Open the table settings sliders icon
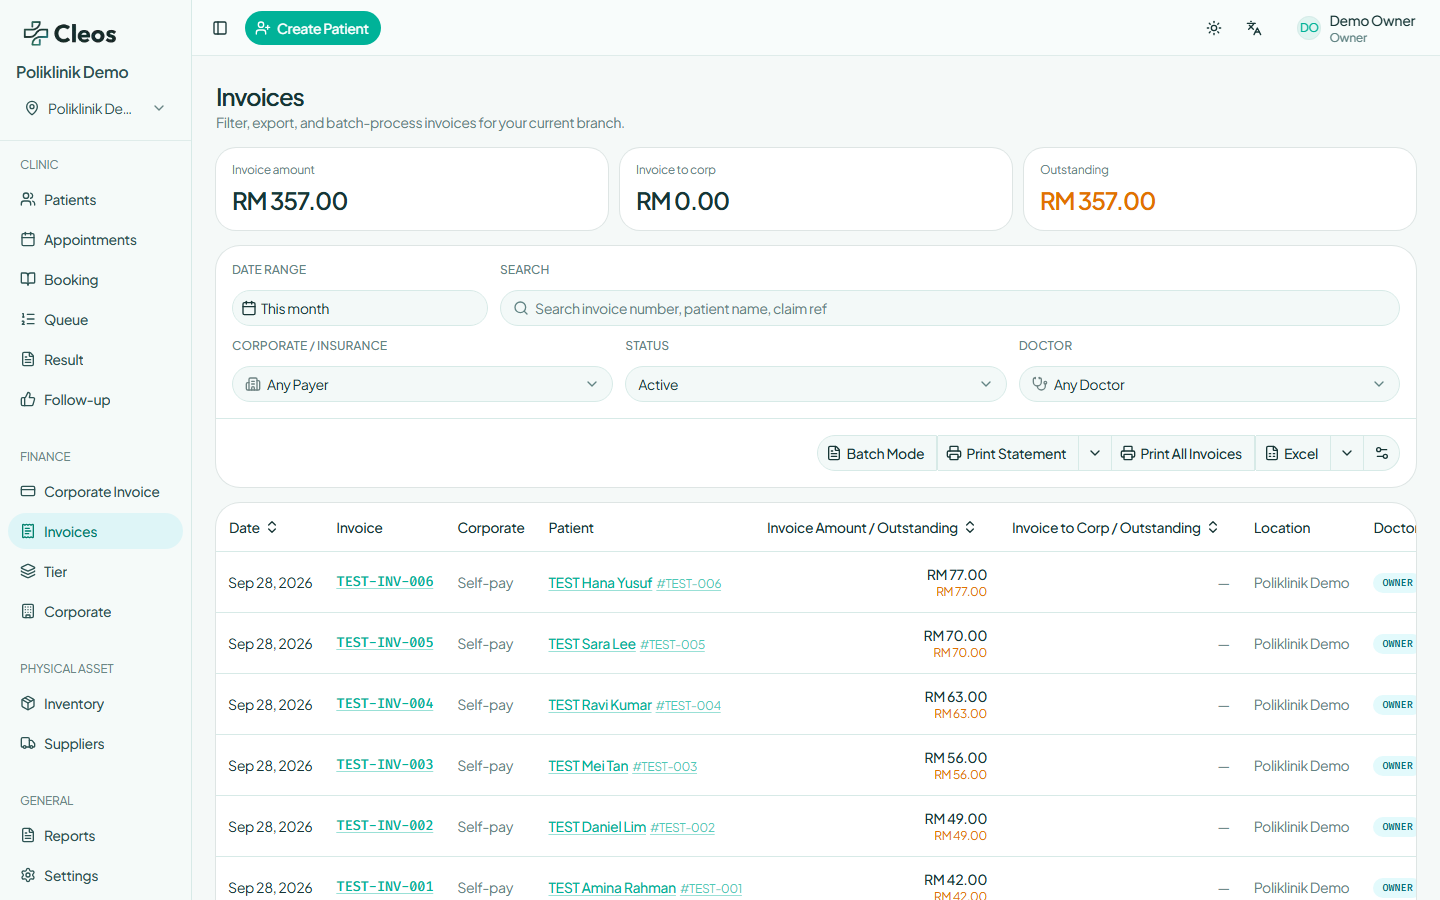 [x=1382, y=453]
